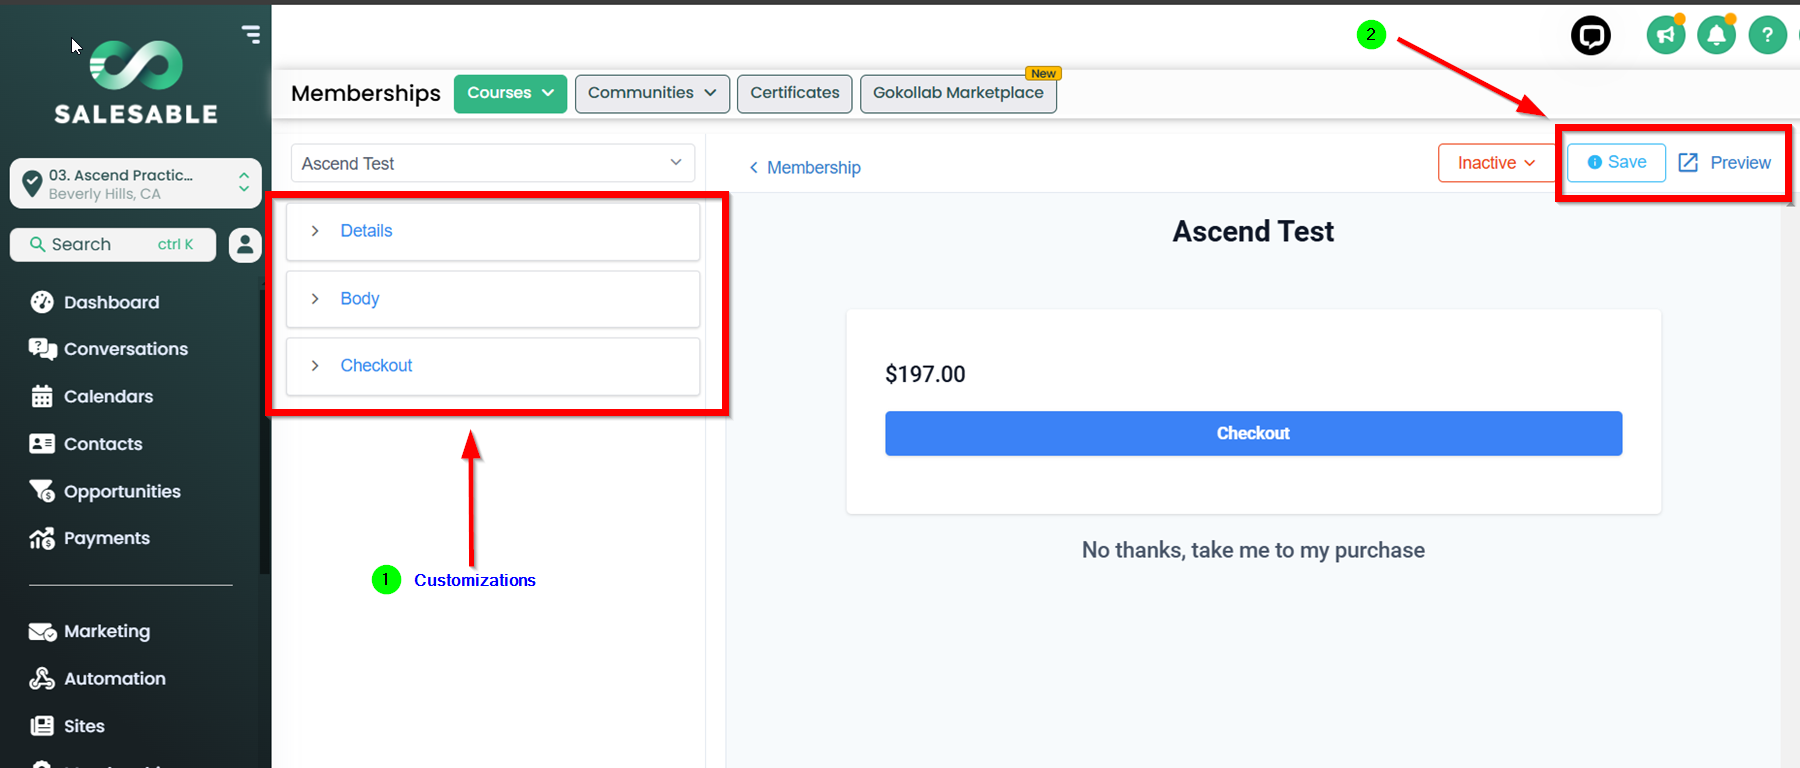1800x768 pixels.
Task: Open the user profile icon beside Search
Action: [245, 244]
